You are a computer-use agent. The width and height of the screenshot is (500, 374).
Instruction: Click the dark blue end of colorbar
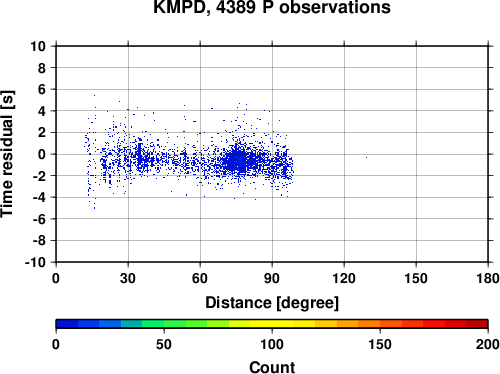(67, 324)
